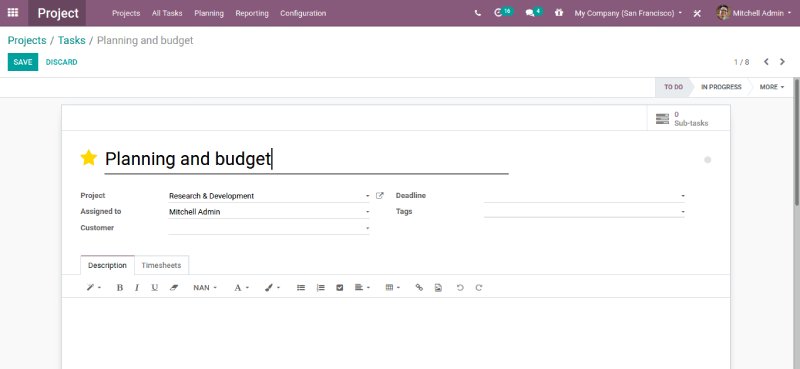Open Research & Development external link icon
Screen dimensions: 800x369
[380, 195]
